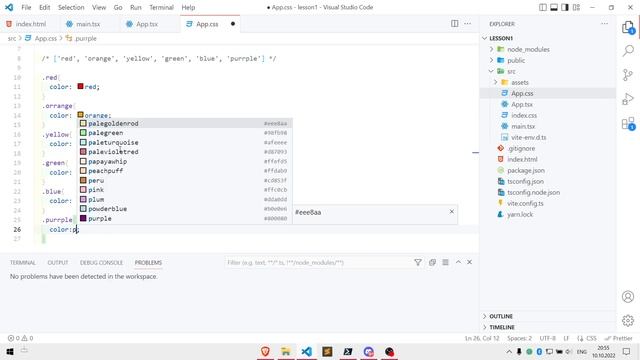The width and height of the screenshot is (640, 360).
Task: Open the File menu
Action: click(26, 7)
